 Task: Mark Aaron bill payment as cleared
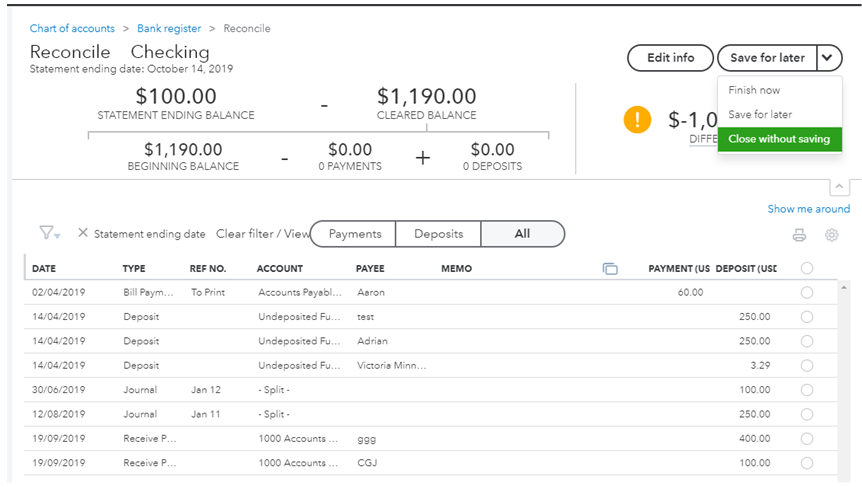(x=807, y=293)
